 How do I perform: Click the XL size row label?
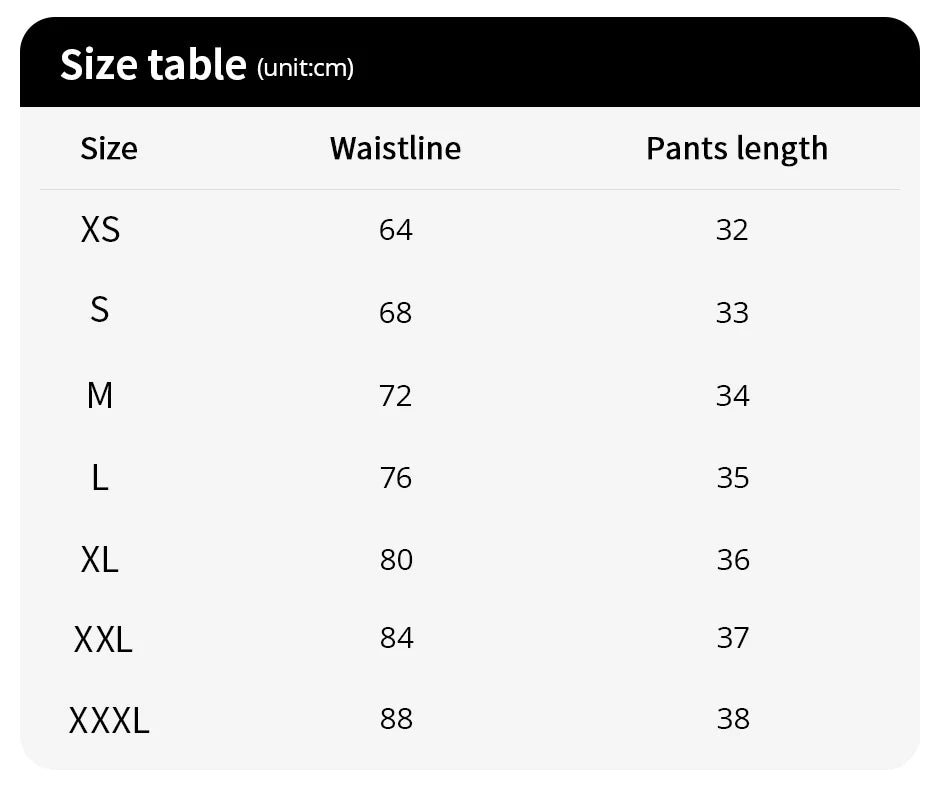99,559
